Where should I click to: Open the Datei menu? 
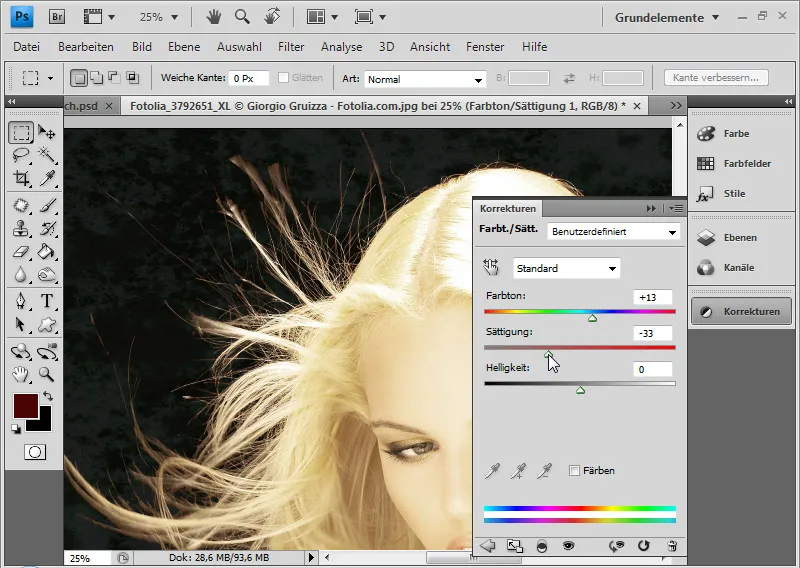pos(27,47)
